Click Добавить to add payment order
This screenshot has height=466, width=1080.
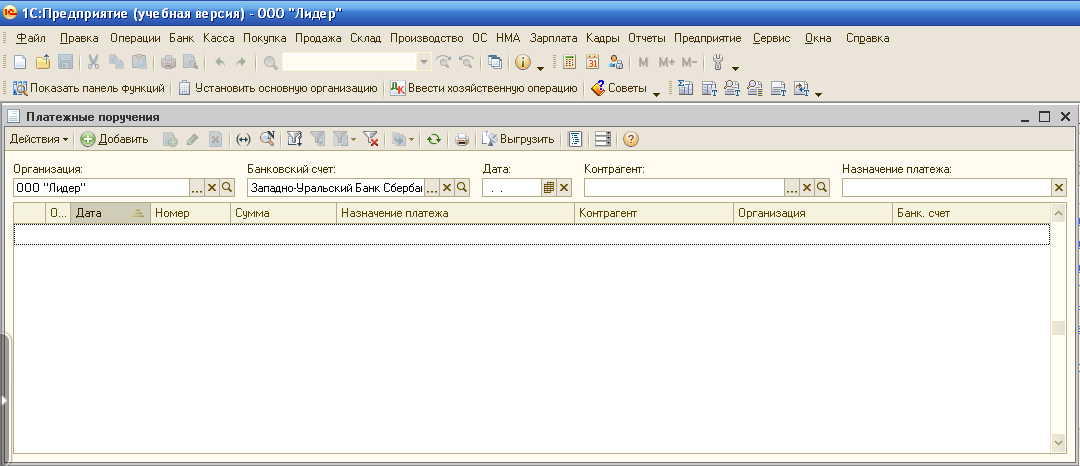click(x=114, y=139)
